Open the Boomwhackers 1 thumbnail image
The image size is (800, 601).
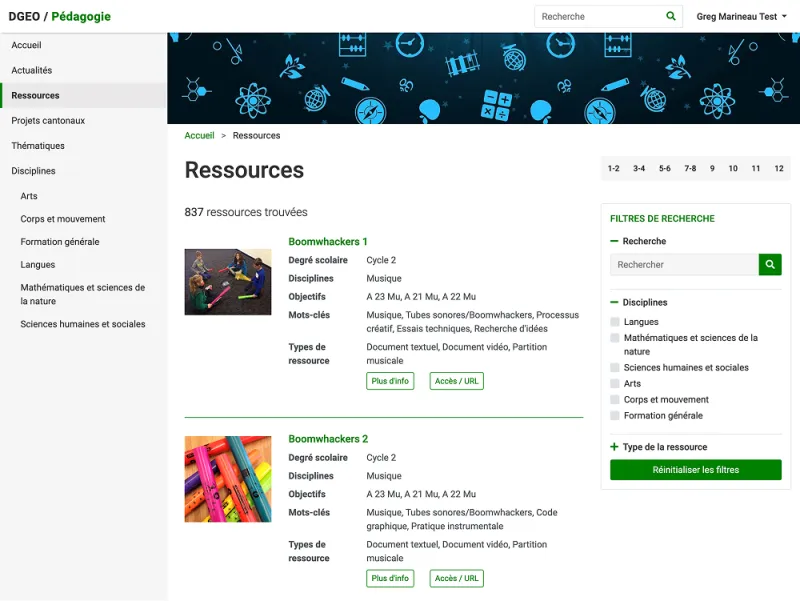click(x=228, y=282)
